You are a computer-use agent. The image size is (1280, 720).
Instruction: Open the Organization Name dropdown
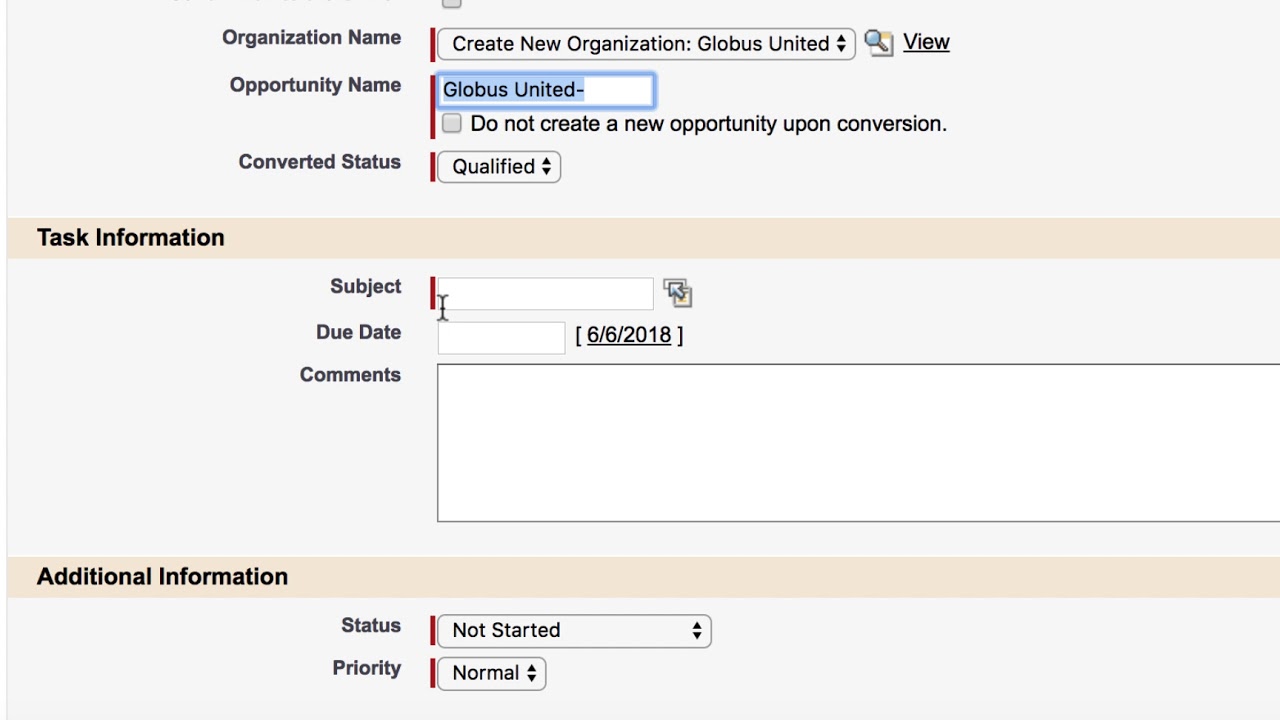[646, 44]
